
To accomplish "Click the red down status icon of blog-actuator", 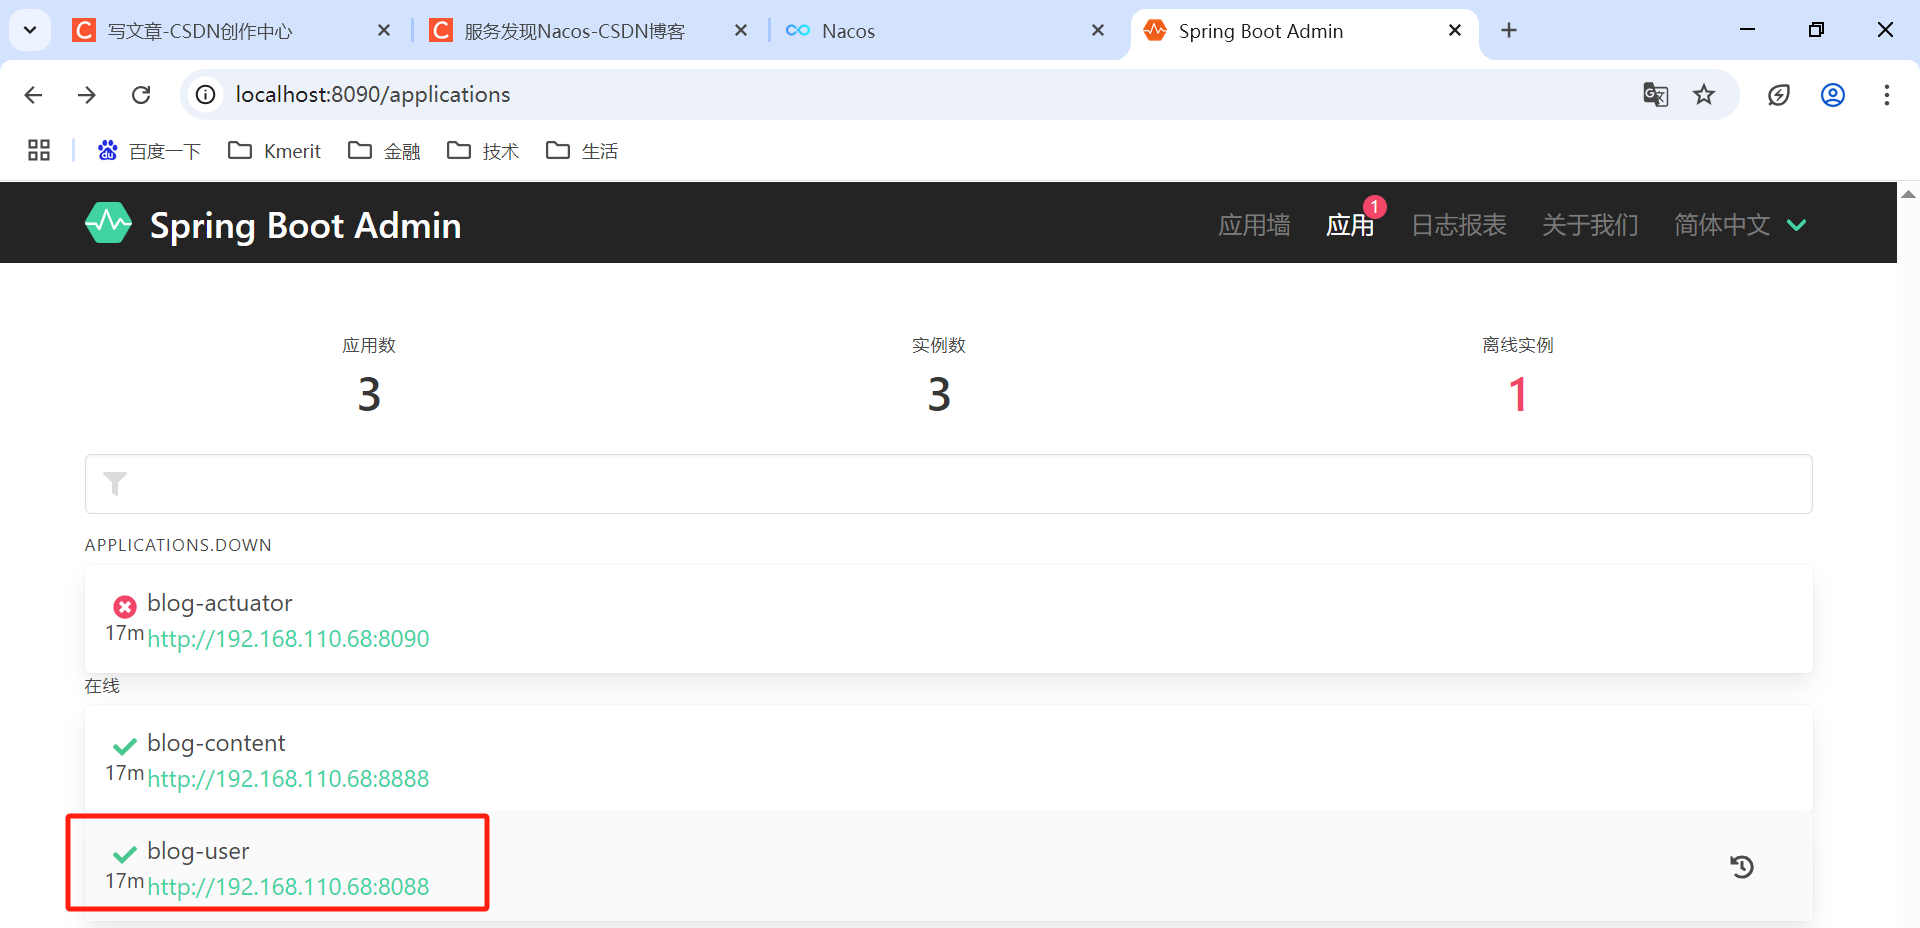I will point(125,606).
